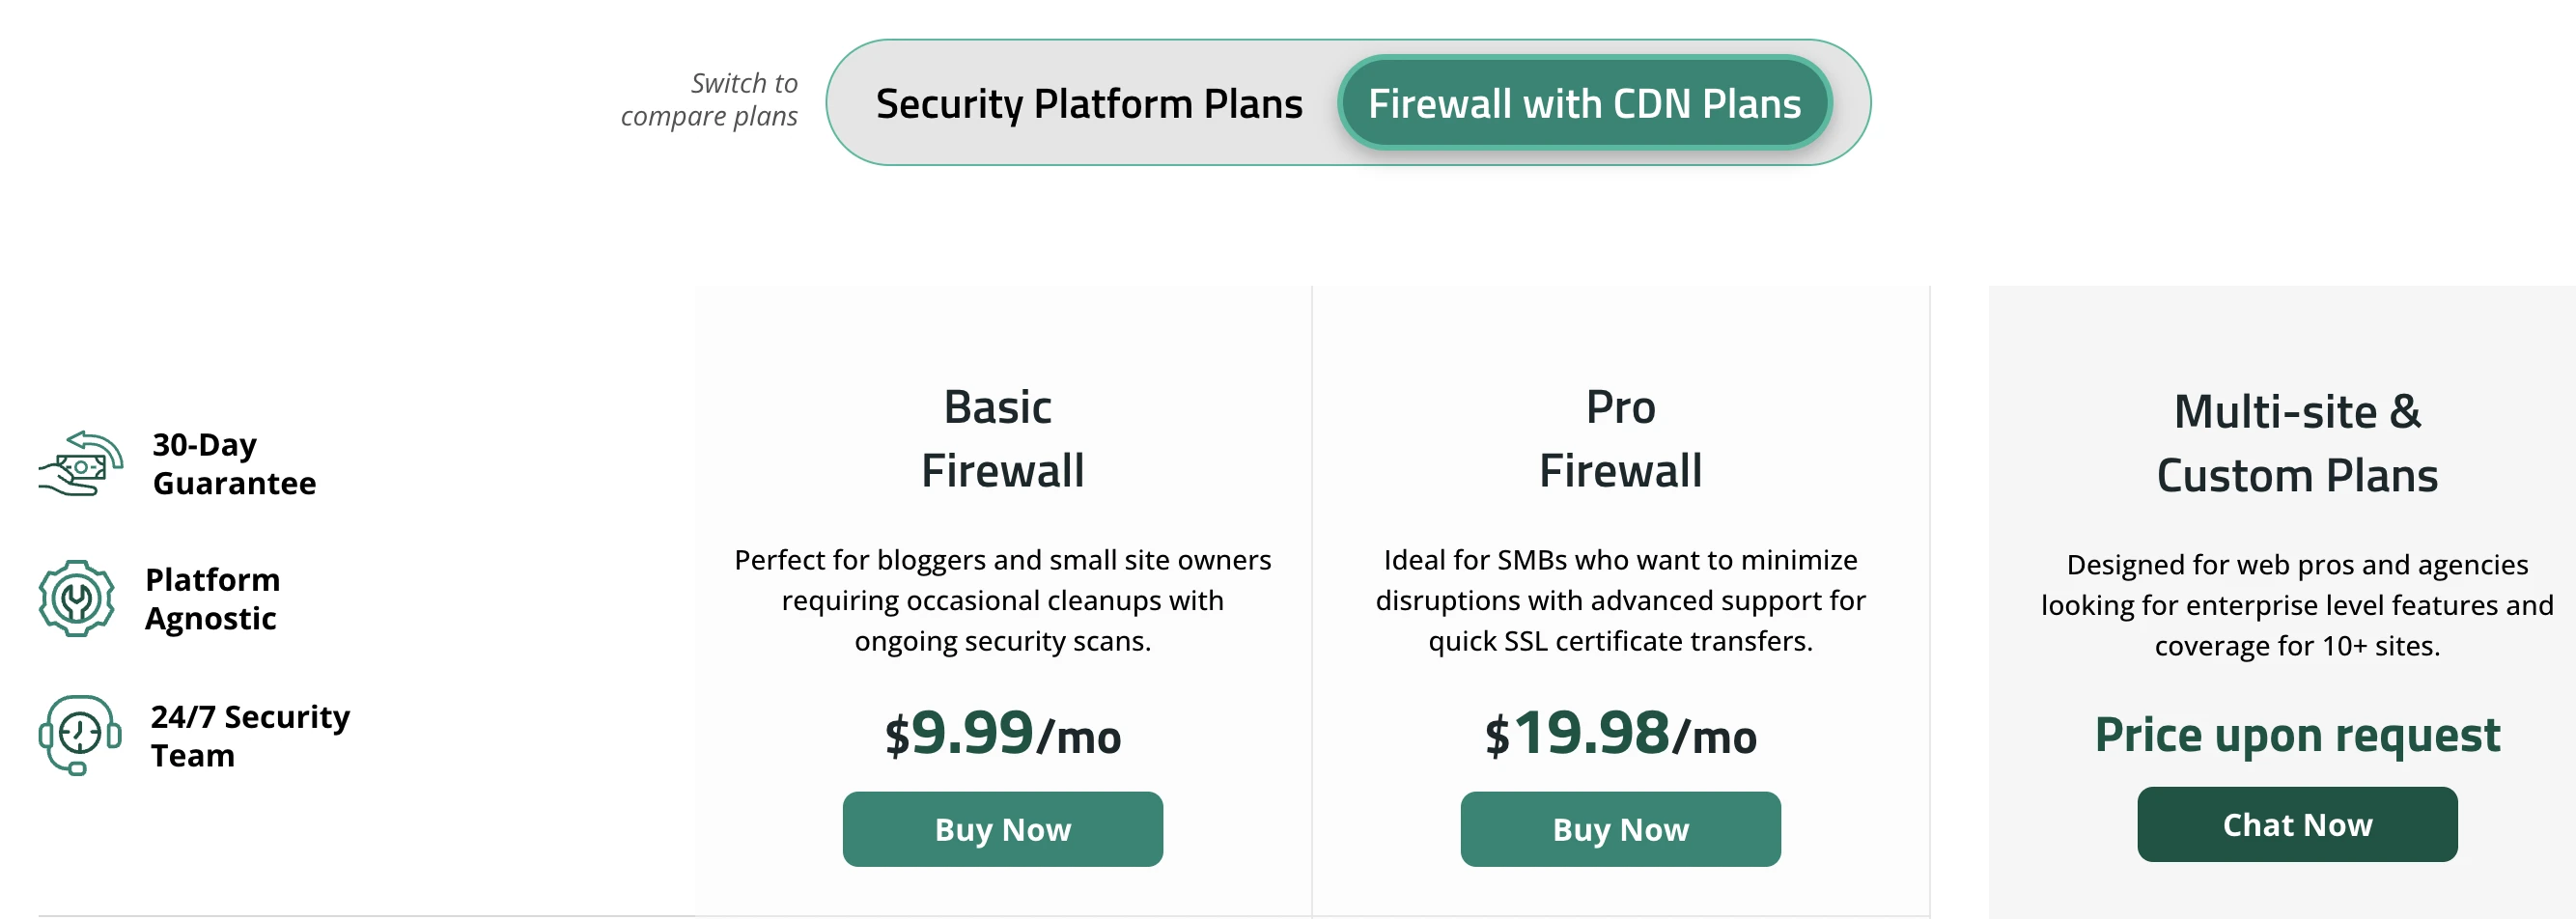Click the Pro Firewall plan heading
Image resolution: width=2576 pixels, height=919 pixels.
(1620, 439)
